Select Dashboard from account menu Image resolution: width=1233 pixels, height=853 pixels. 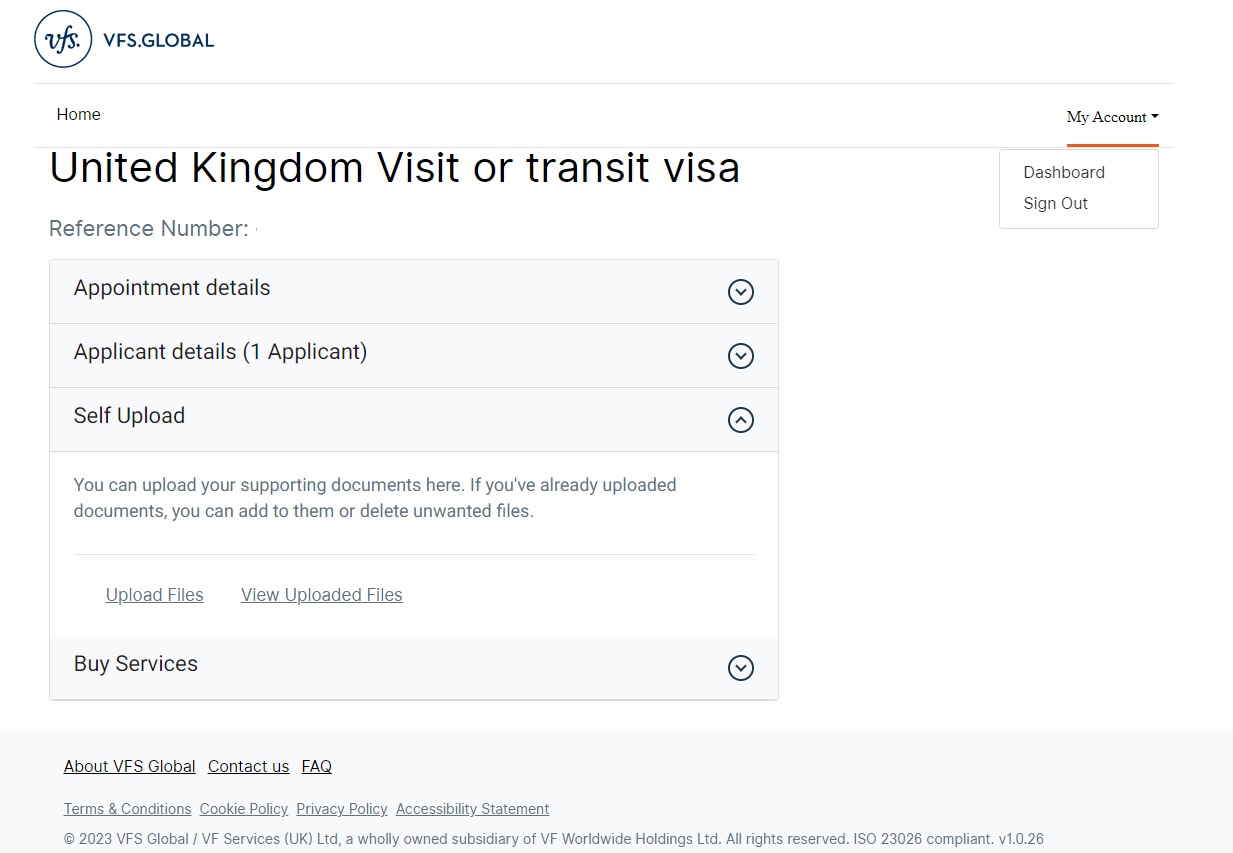[1064, 172]
